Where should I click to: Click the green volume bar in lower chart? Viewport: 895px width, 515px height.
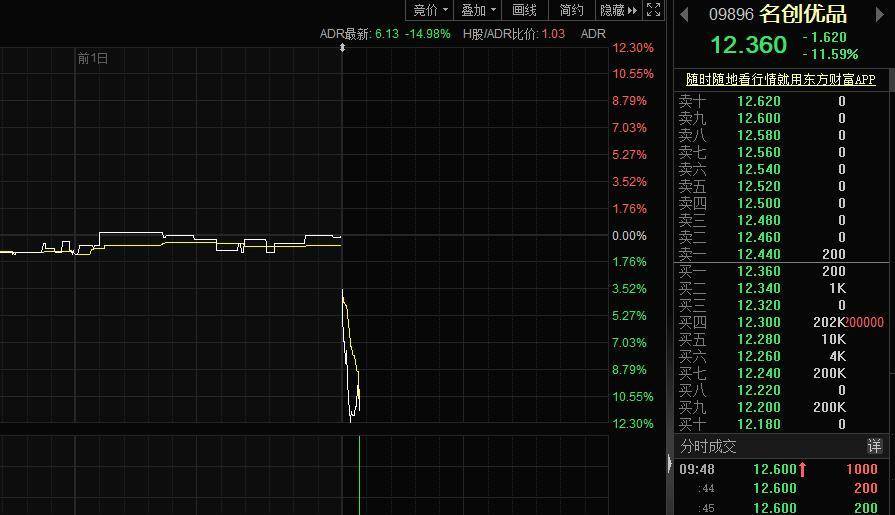click(x=358, y=475)
